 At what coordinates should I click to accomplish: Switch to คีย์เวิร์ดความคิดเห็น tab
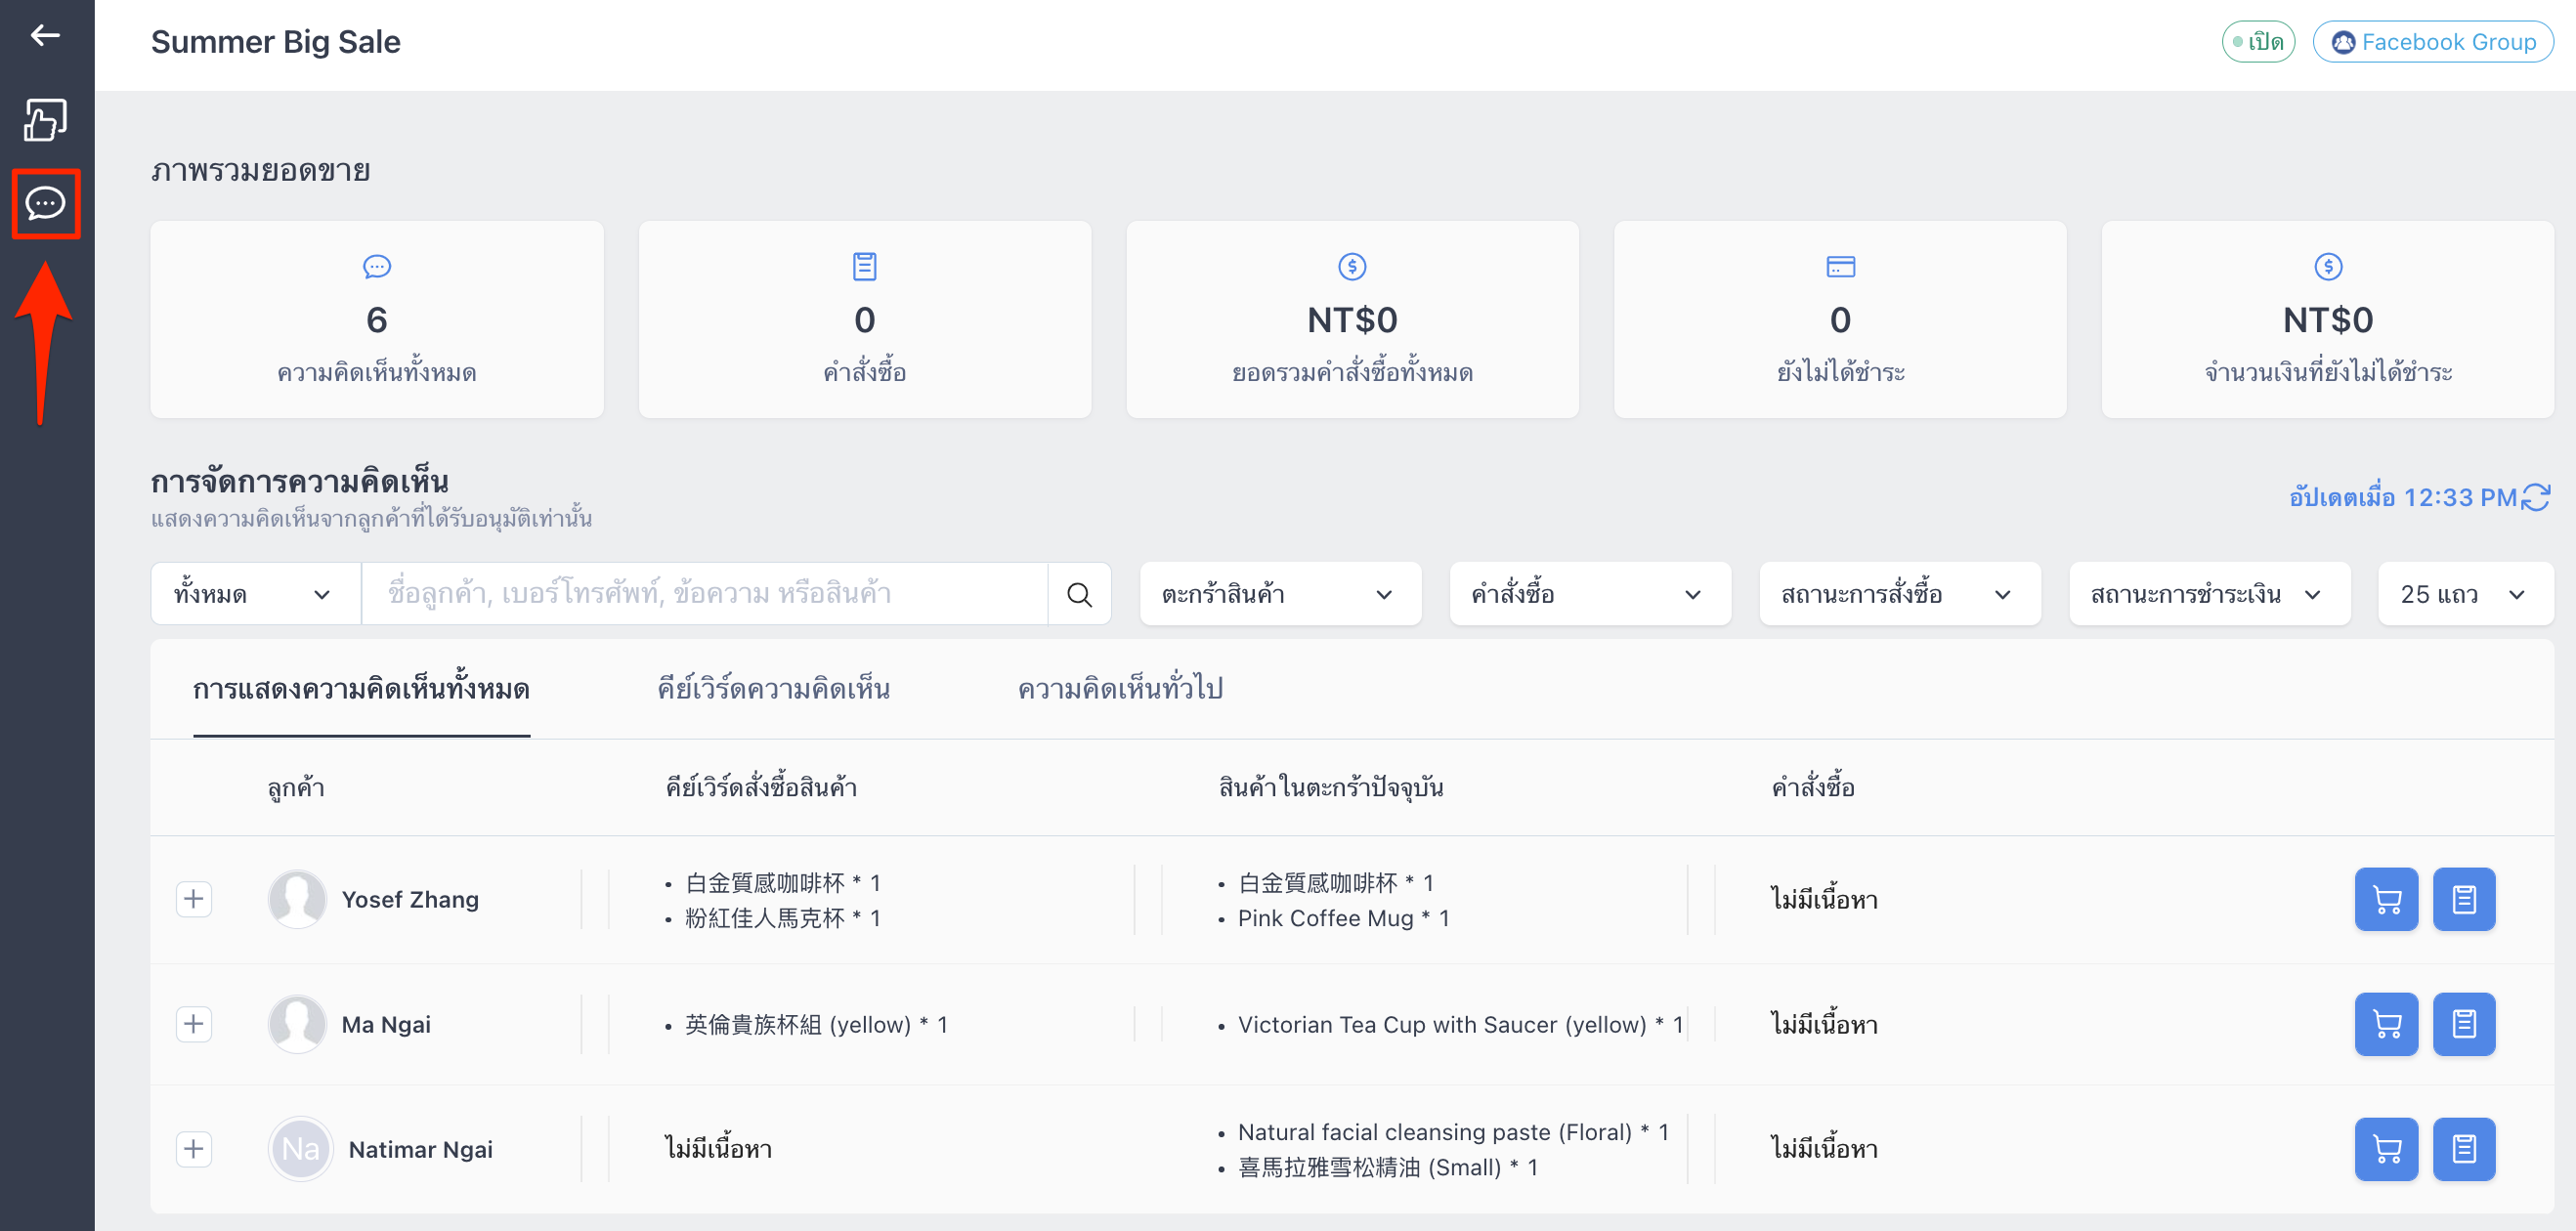click(774, 689)
